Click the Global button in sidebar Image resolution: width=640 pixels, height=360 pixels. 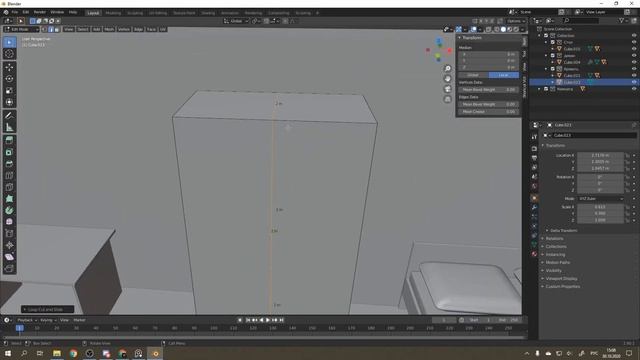click(x=473, y=75)
